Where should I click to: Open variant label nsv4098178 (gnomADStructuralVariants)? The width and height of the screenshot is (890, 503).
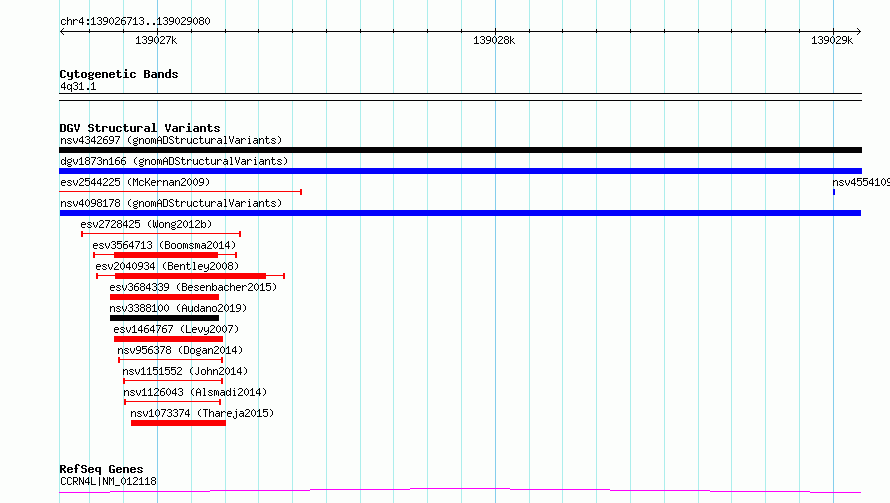[x=171, y=203]
